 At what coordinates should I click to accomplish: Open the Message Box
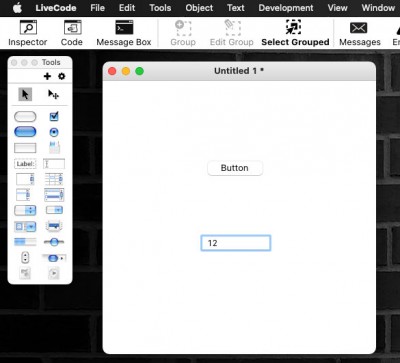pyautogui.click(x=124, y=33)
